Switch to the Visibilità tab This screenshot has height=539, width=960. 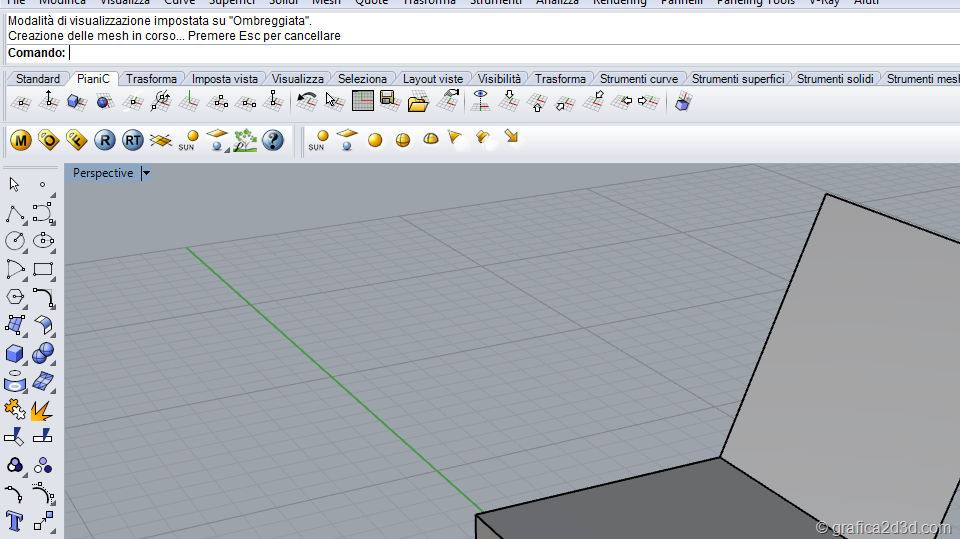pos(499,79)
